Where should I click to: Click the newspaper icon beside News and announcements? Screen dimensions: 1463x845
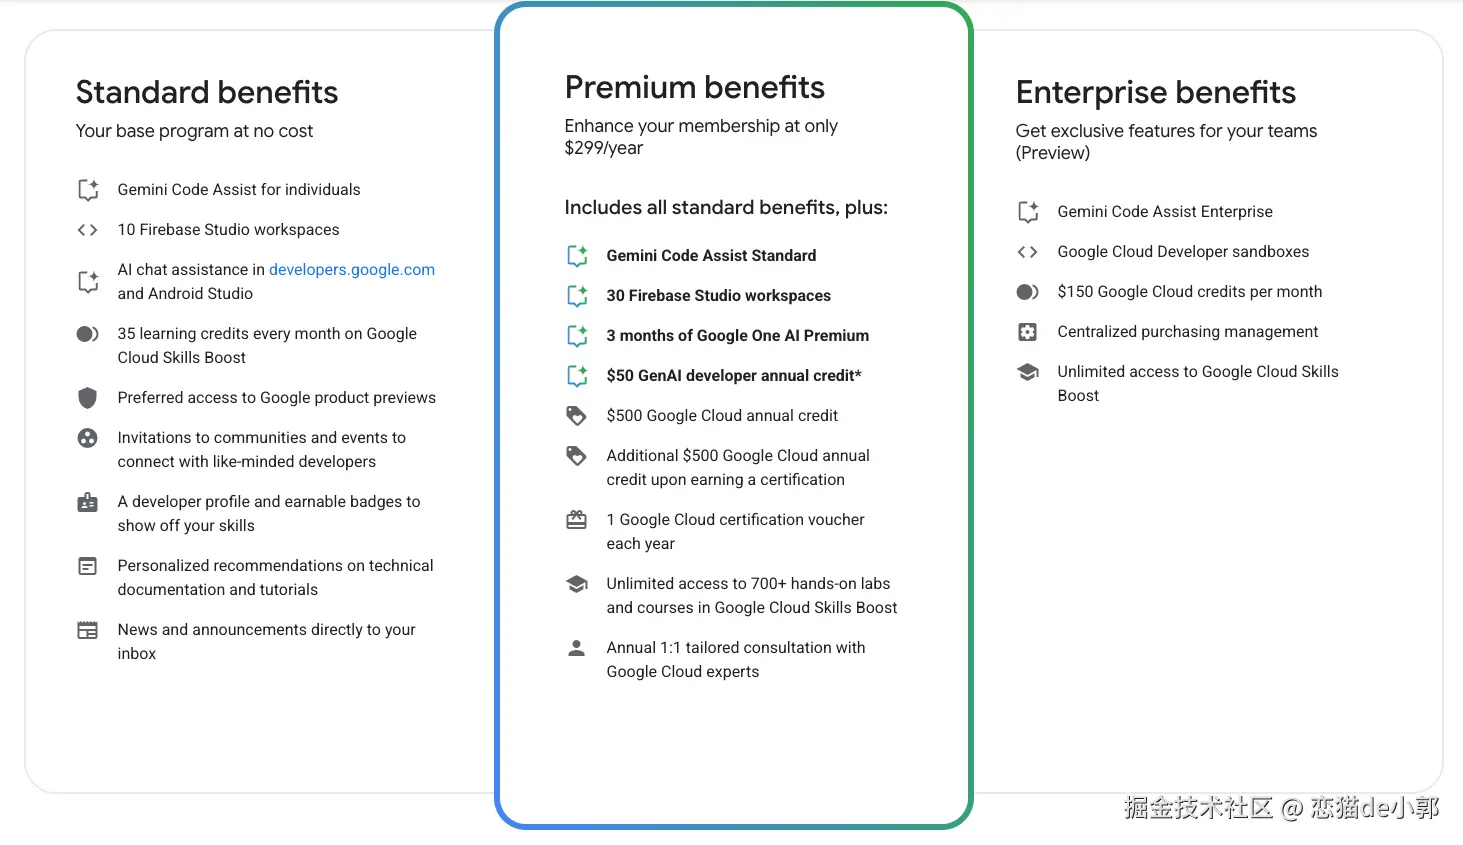[x=88, y=630]
